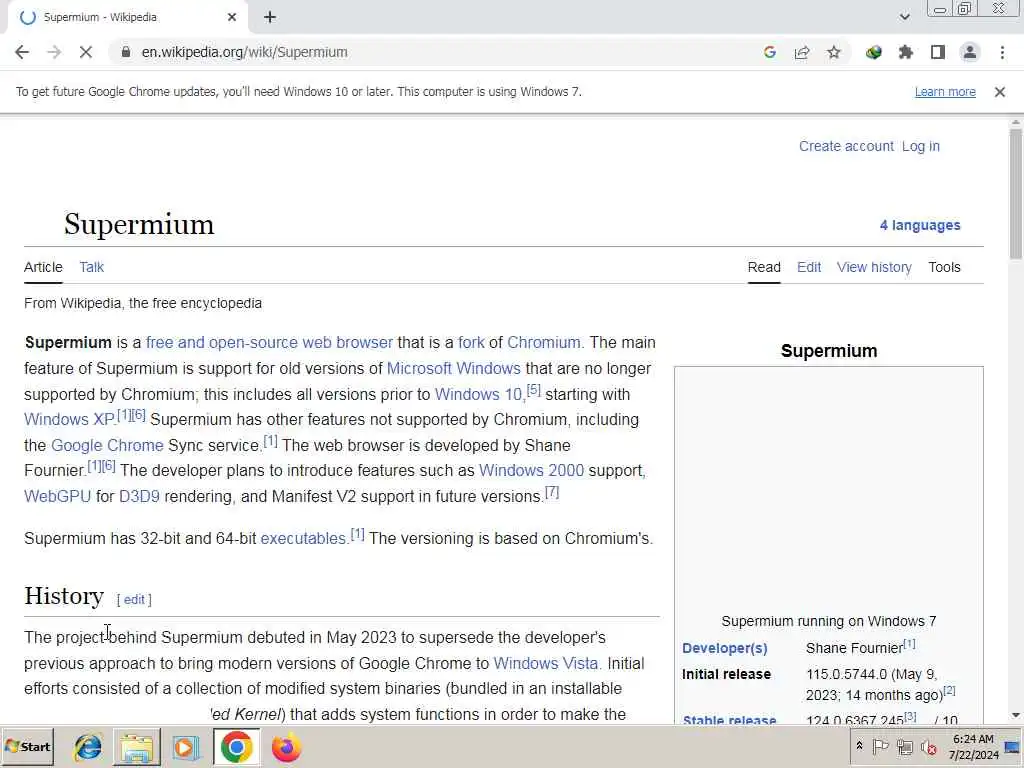The height and width of the screenshot is (768, 1024).
Task: Open the Edit tab
Action: coord(808,267)
